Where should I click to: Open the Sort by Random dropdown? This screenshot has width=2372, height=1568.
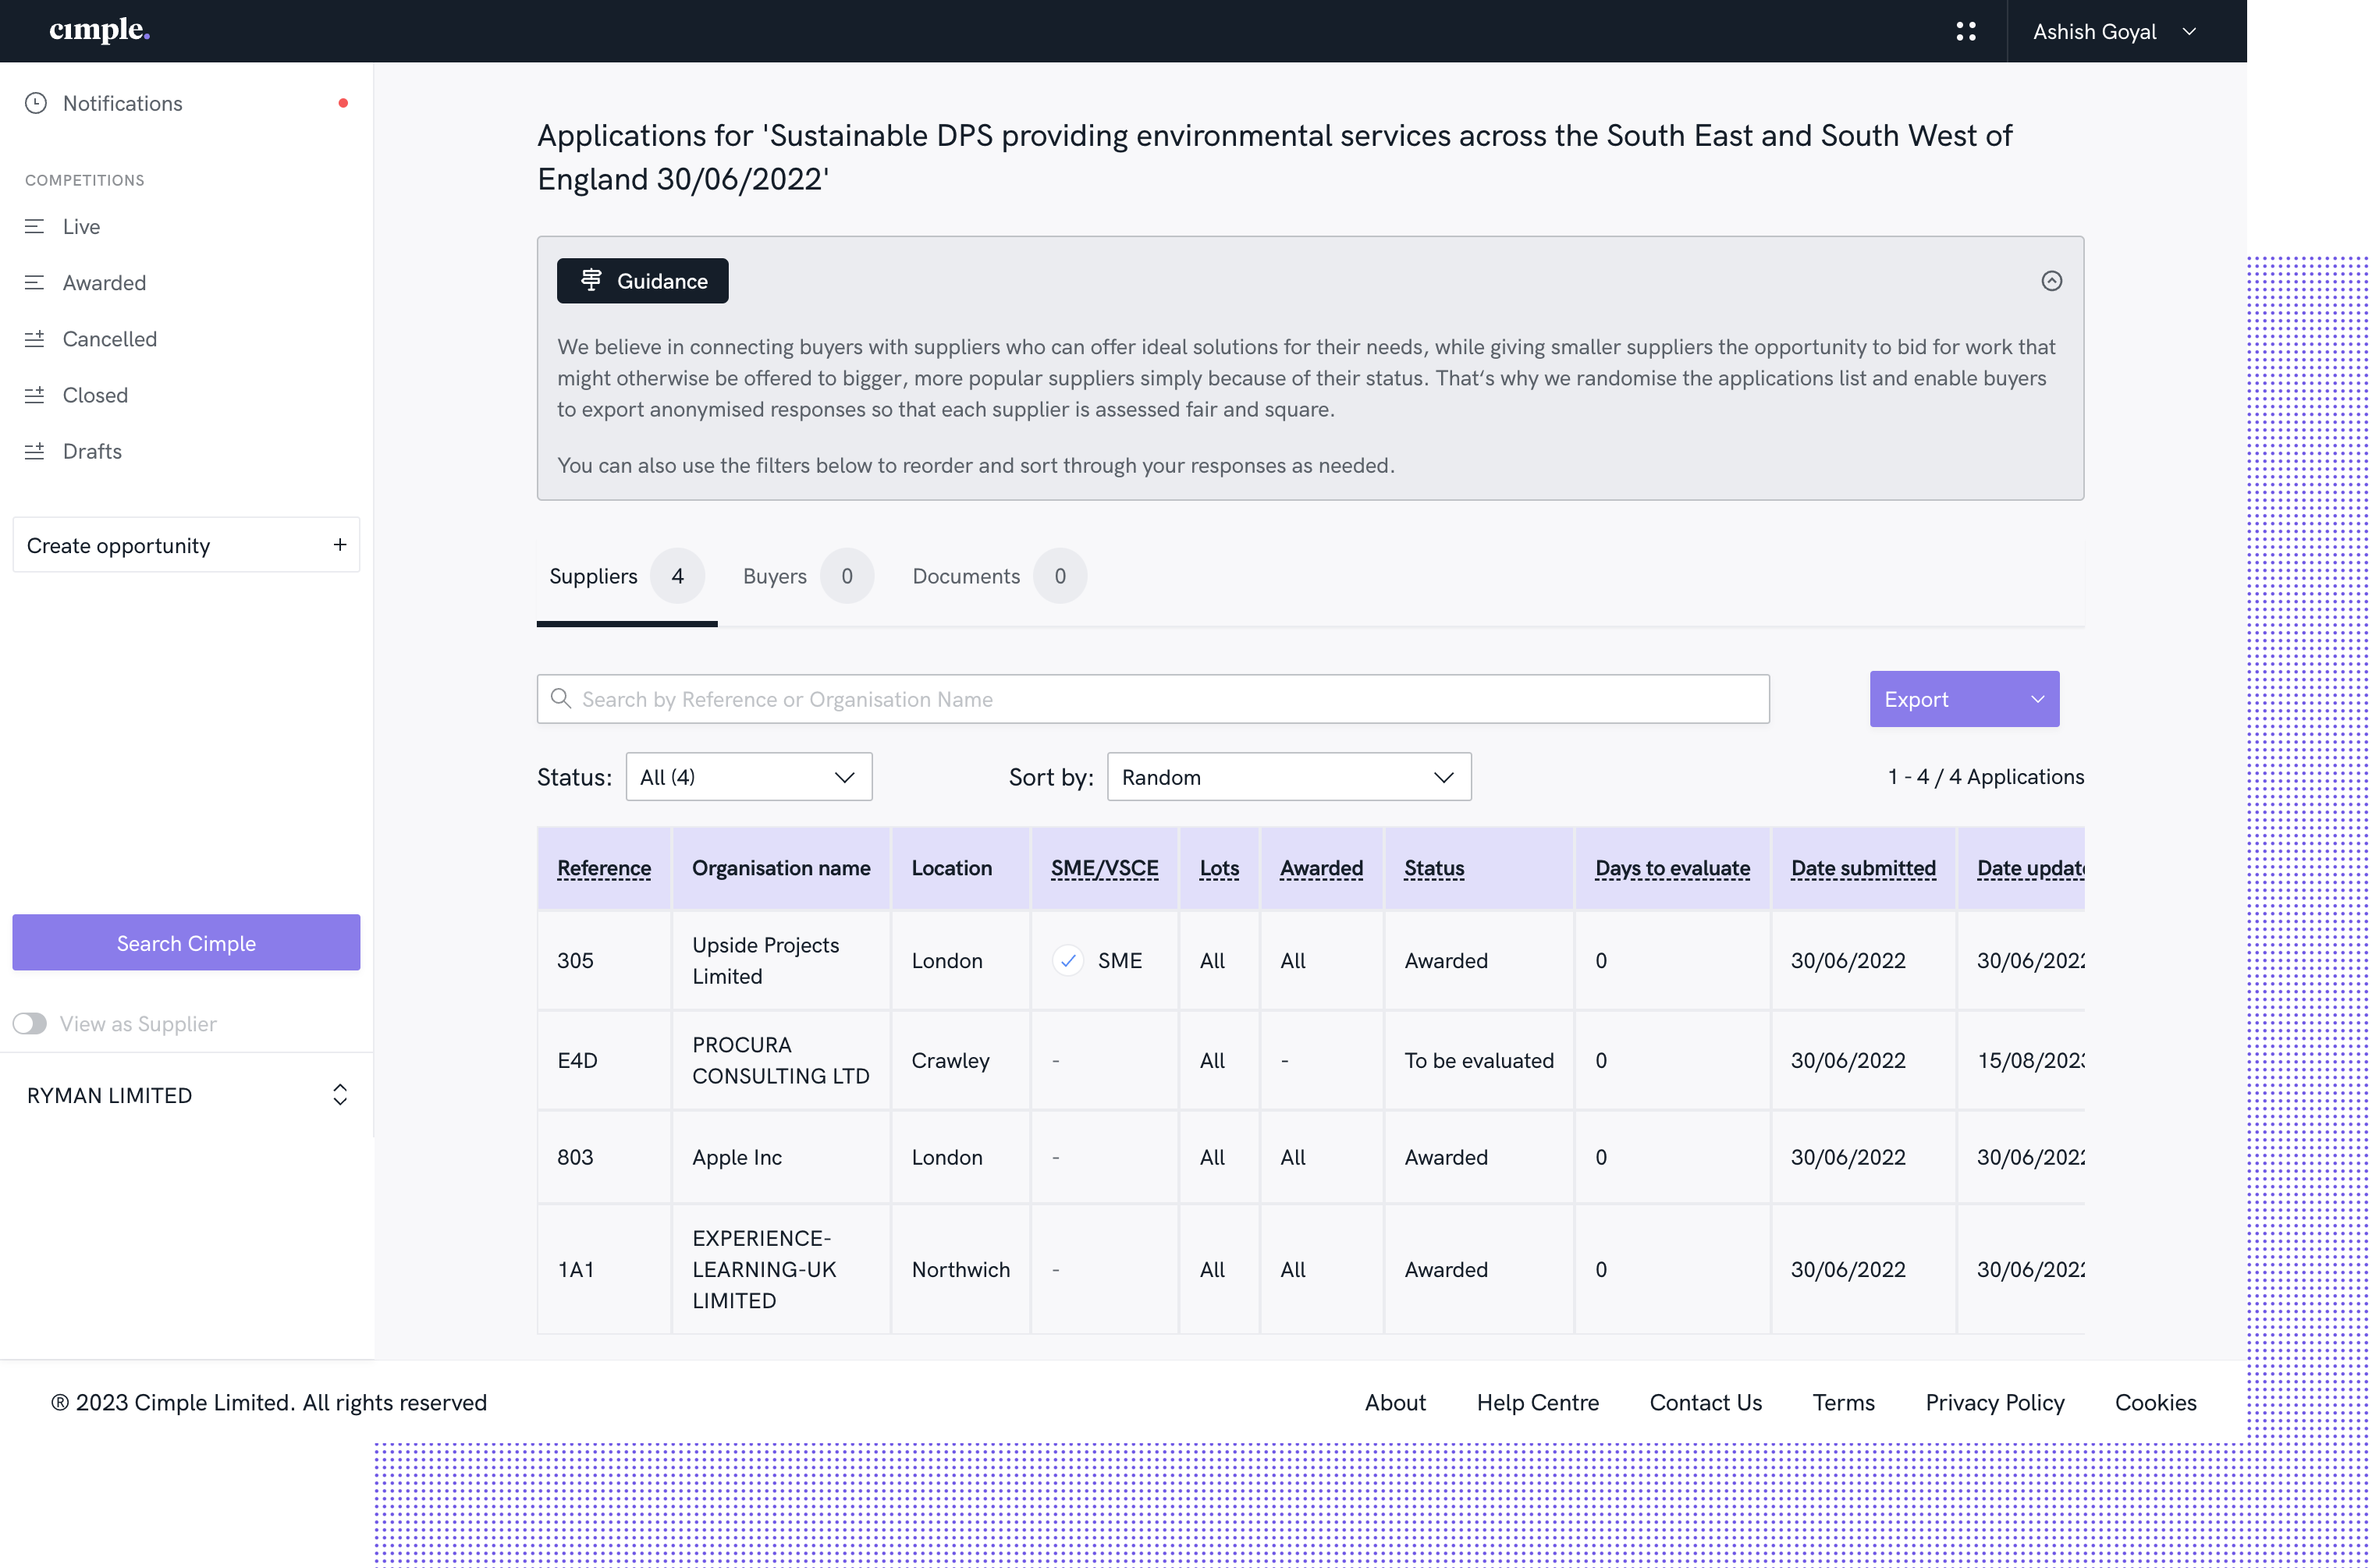pyautogui.click(x=1288, y=777)
